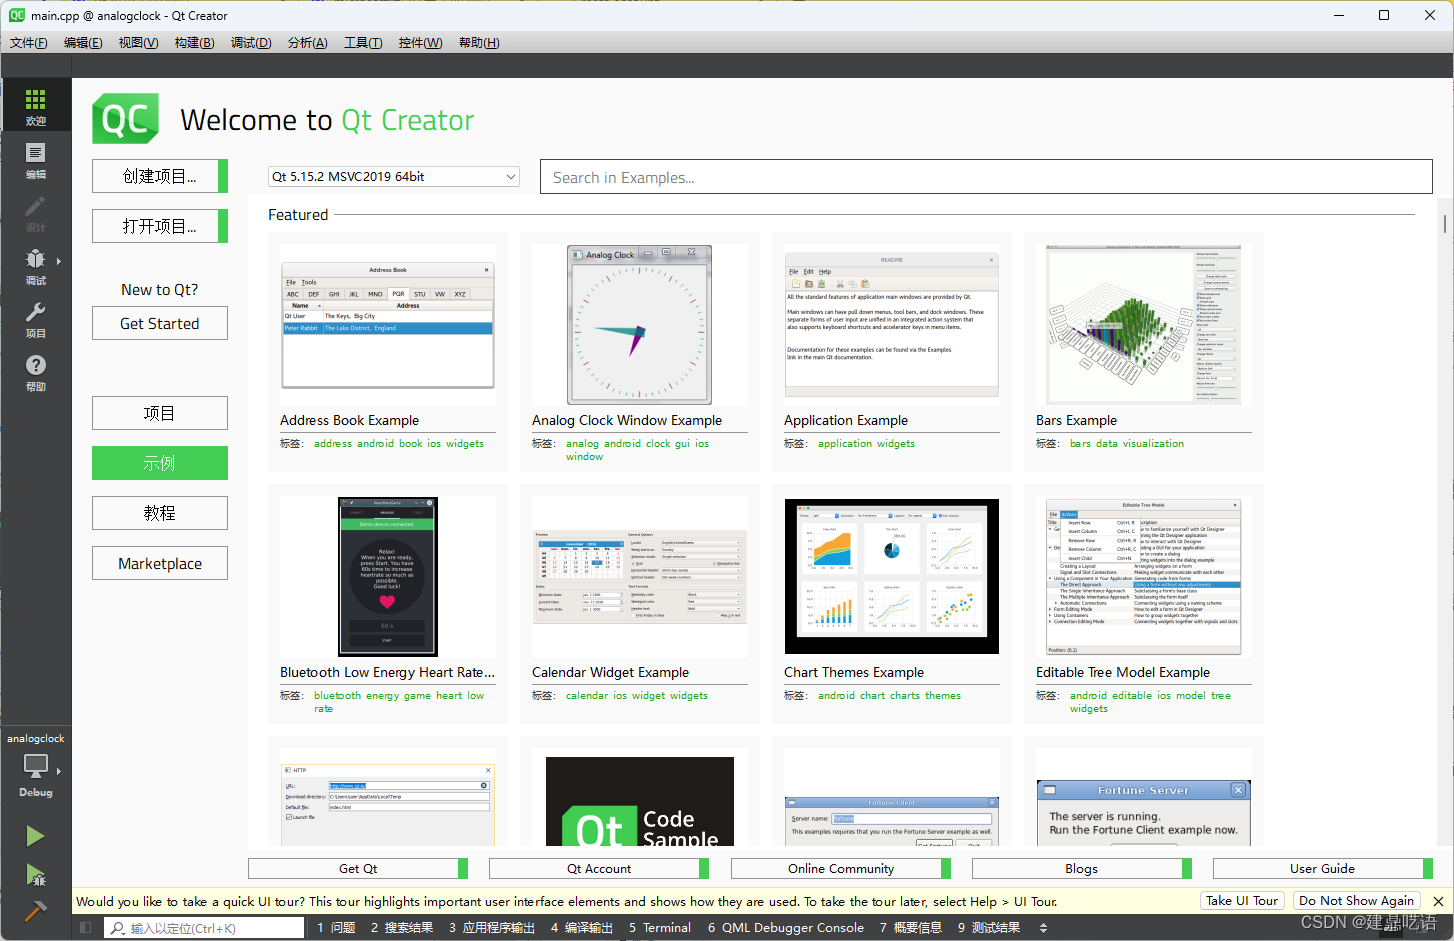This screenshot has height=941, width=1454.
Task: Select 示例 examples tab
Action: [x=160, y=463]
